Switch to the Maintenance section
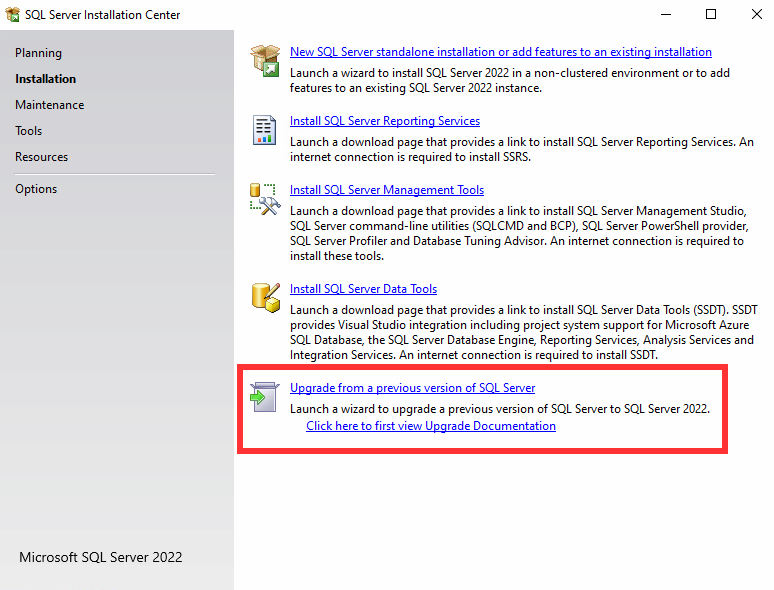The image size is (774, 590). [x=49, y=105]
